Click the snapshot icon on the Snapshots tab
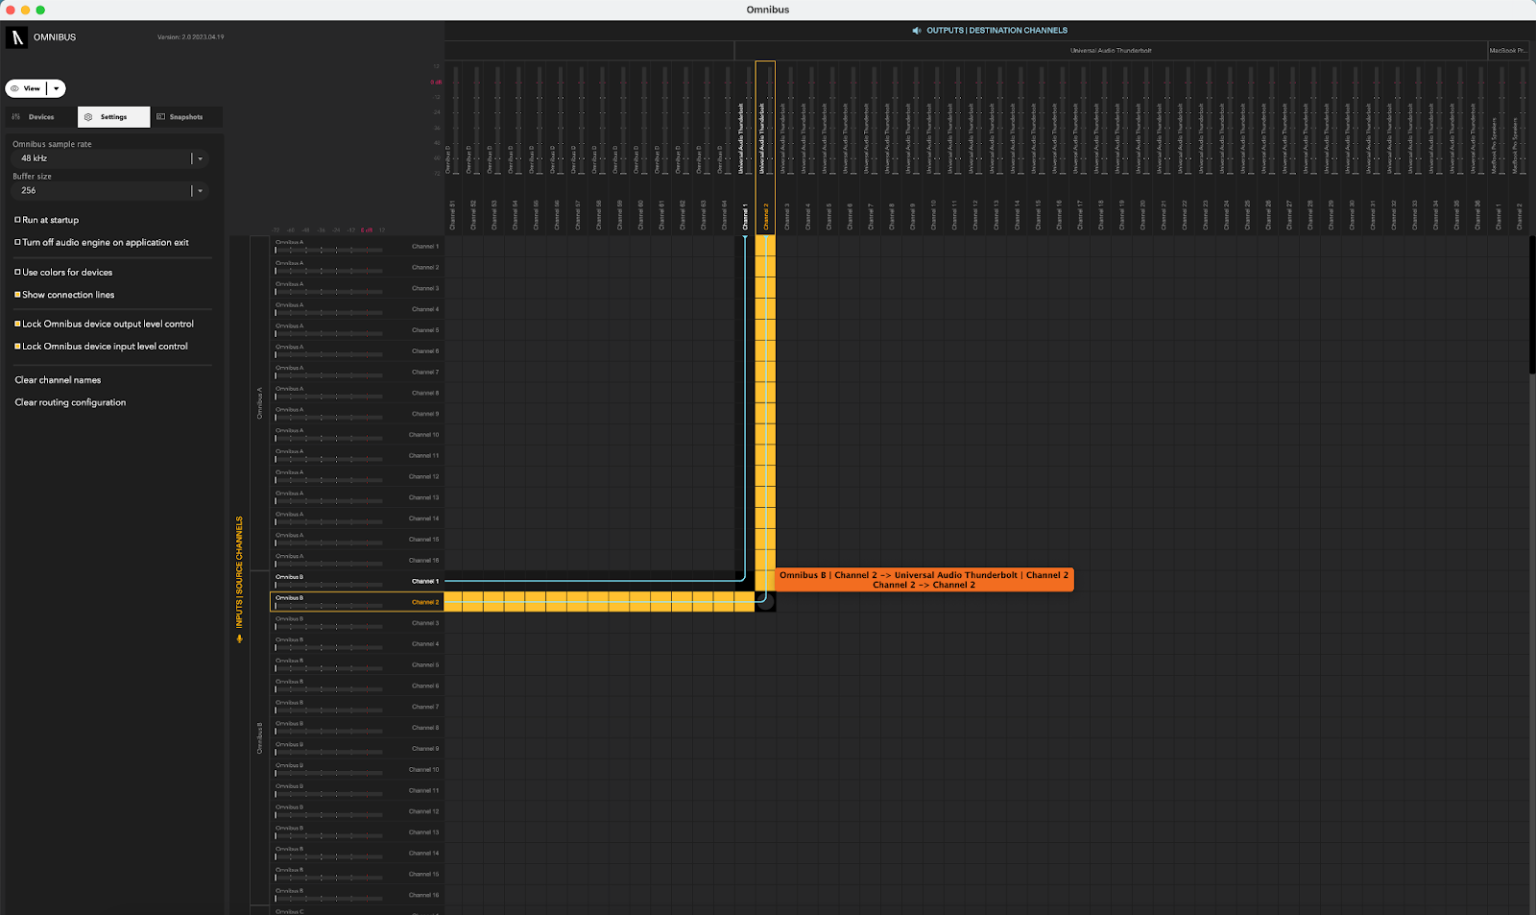This screenshot has width=1536, height=915. (162, 117)
